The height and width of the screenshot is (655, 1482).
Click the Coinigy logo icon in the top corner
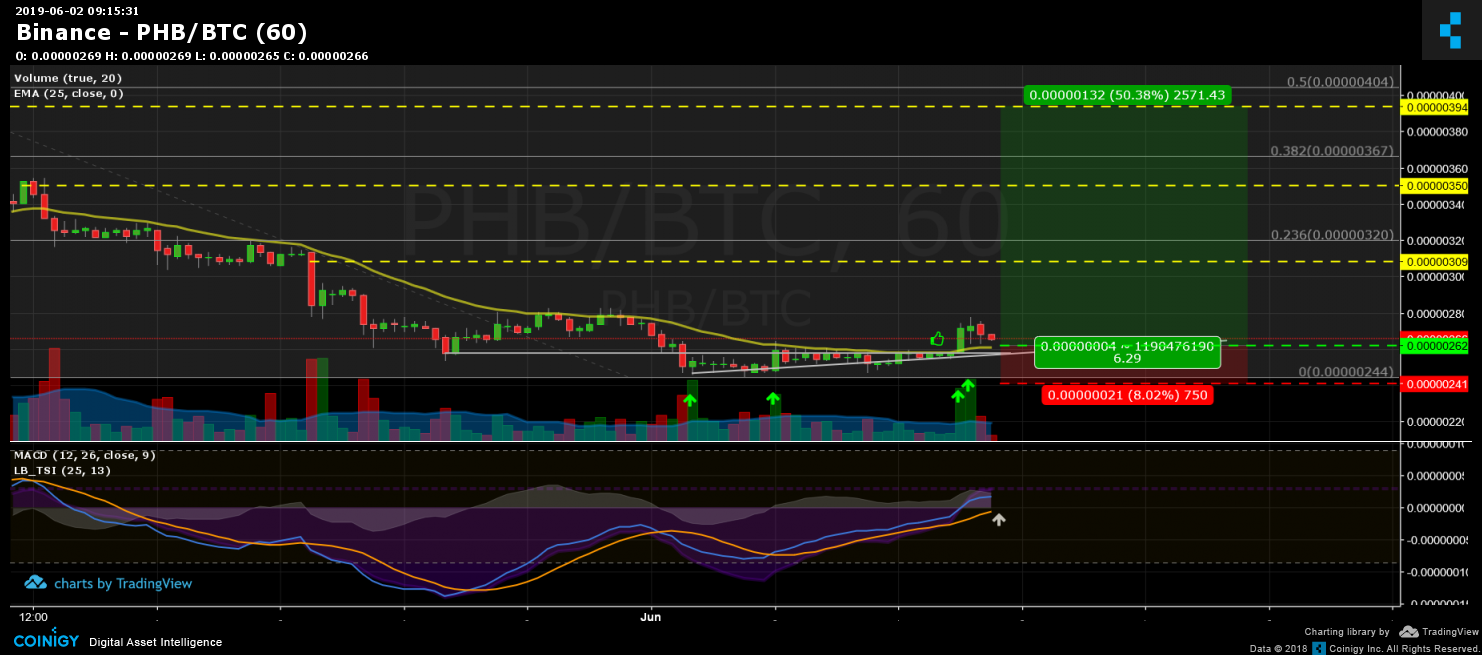pyautogui.click(x=1450, y=31)
